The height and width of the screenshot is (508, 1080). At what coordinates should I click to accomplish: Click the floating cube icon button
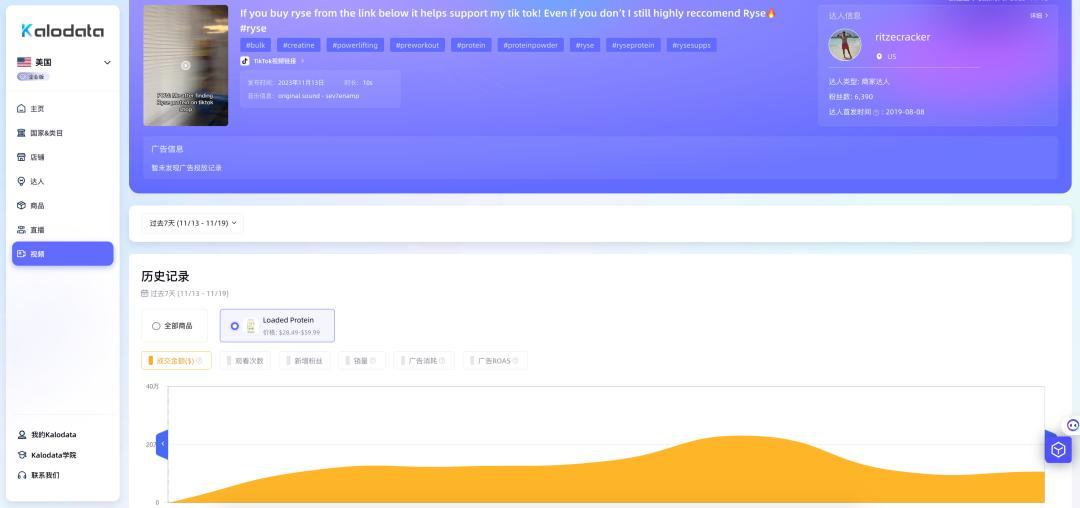(1058, 449)
